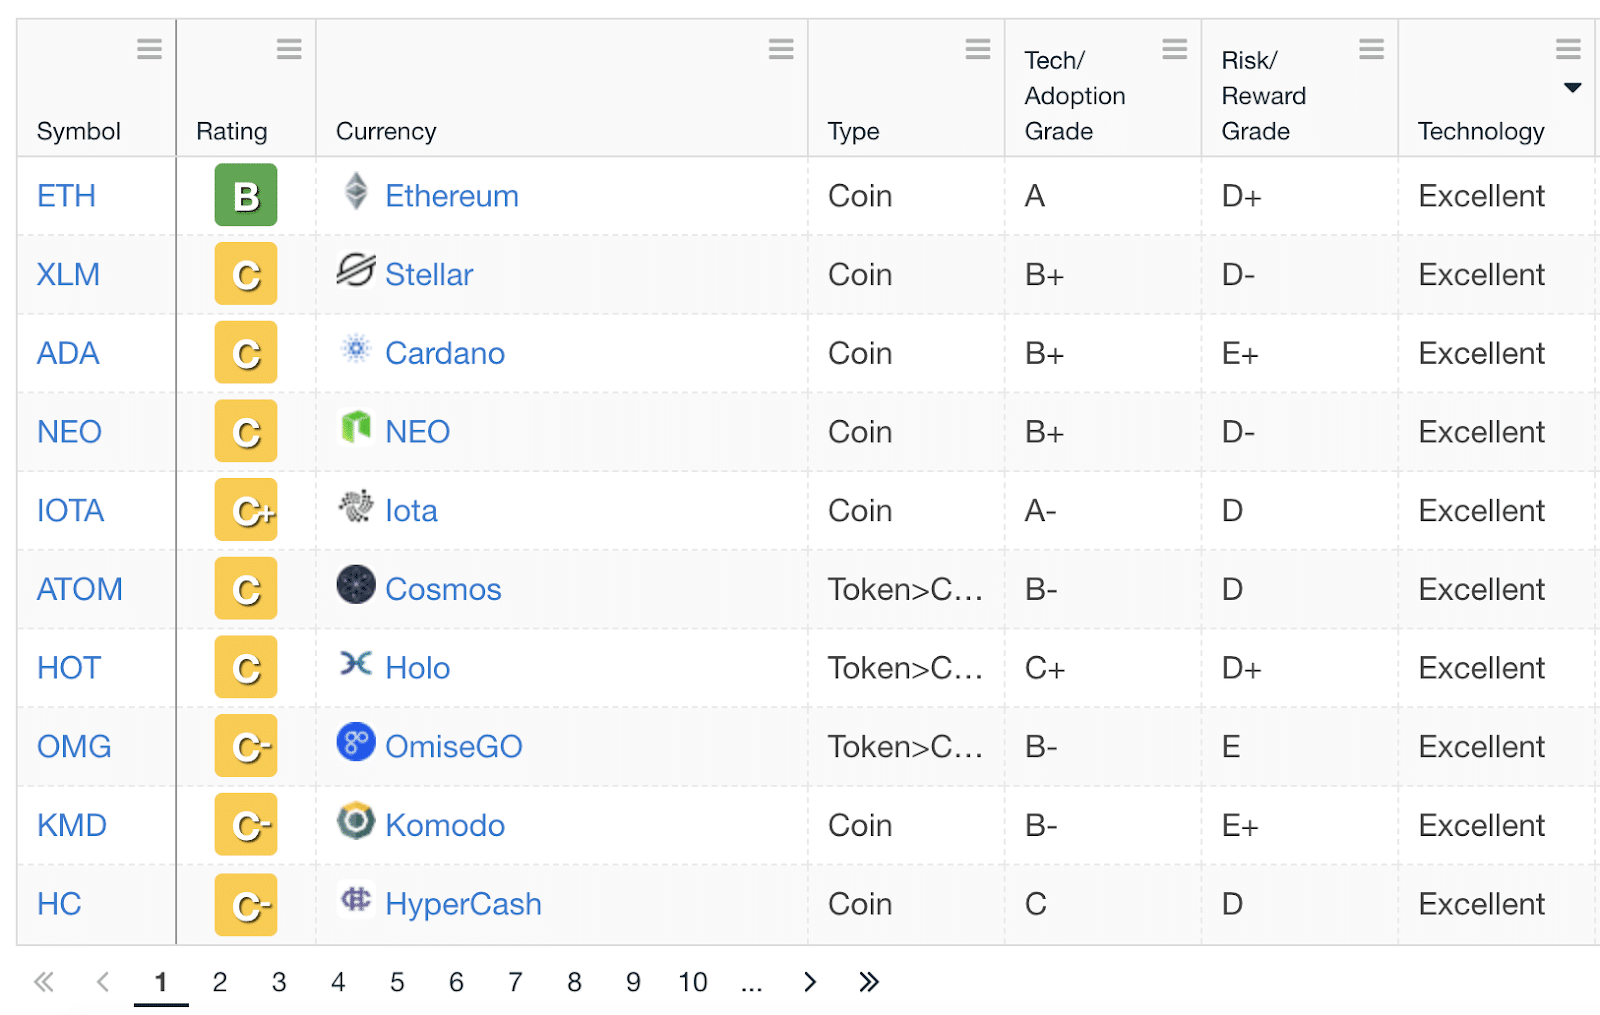The width and height of the screenshot is (1600, 1015).
Task: Open the HyperCash currency link
Action: pos(463,904)
